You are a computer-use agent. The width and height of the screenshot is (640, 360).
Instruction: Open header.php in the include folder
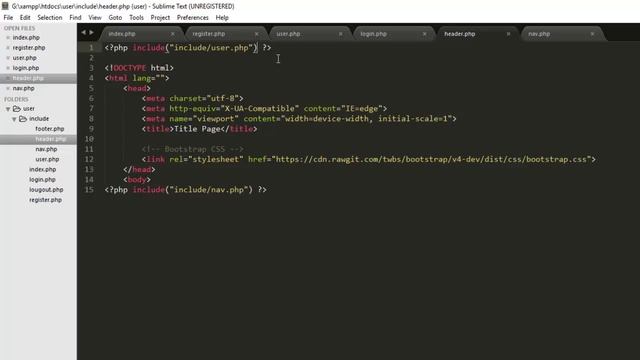[x=51, y=139]
